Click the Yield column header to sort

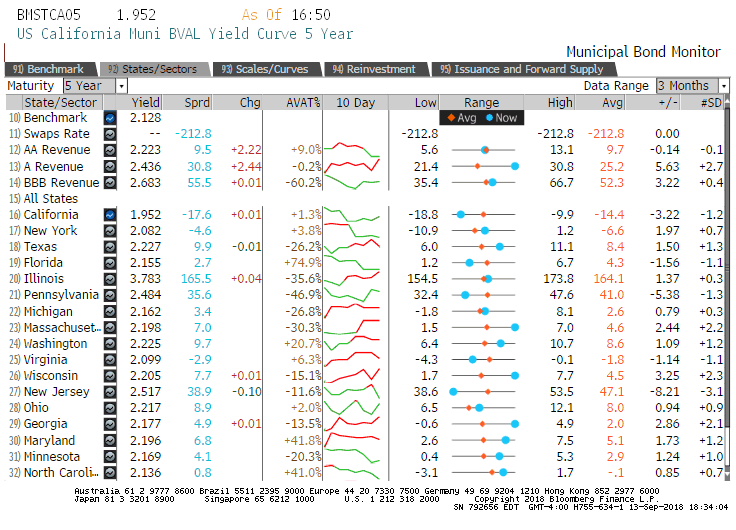(146, 102)
